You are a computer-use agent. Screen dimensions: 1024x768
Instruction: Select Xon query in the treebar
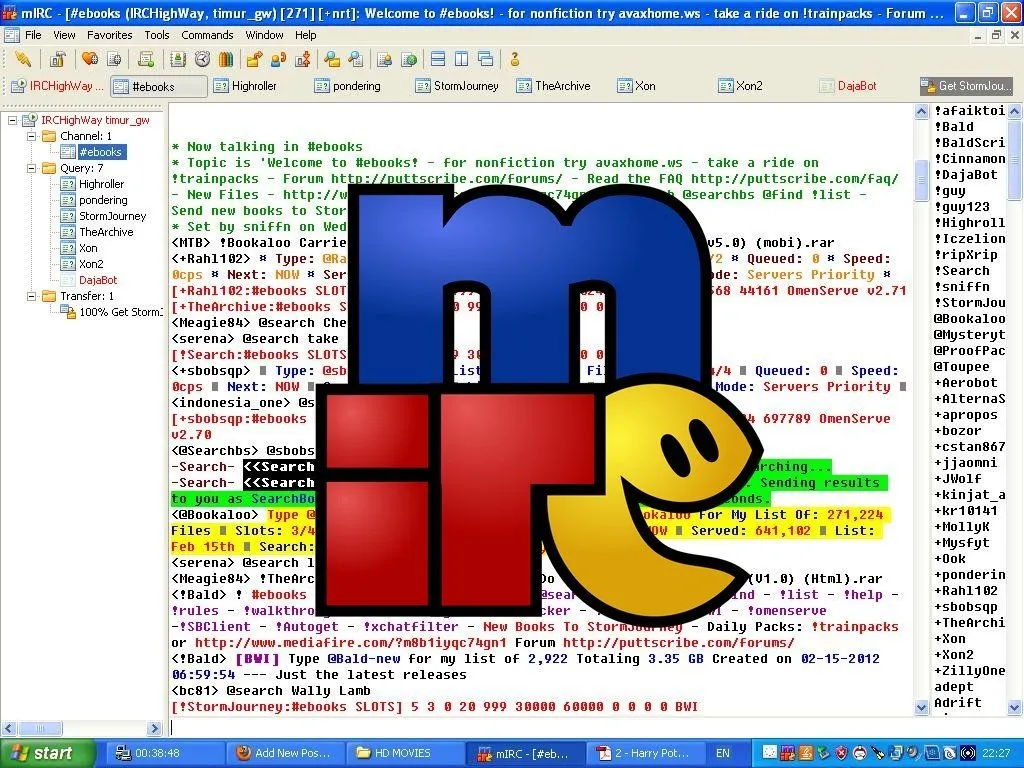[88, 248]
